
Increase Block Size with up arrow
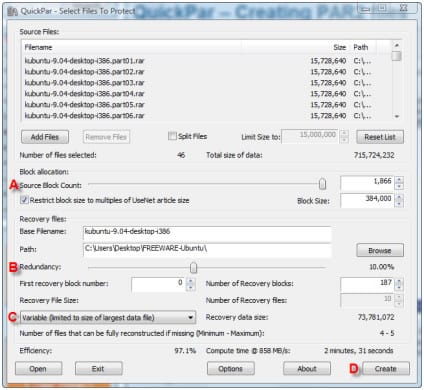pos(399,197)
